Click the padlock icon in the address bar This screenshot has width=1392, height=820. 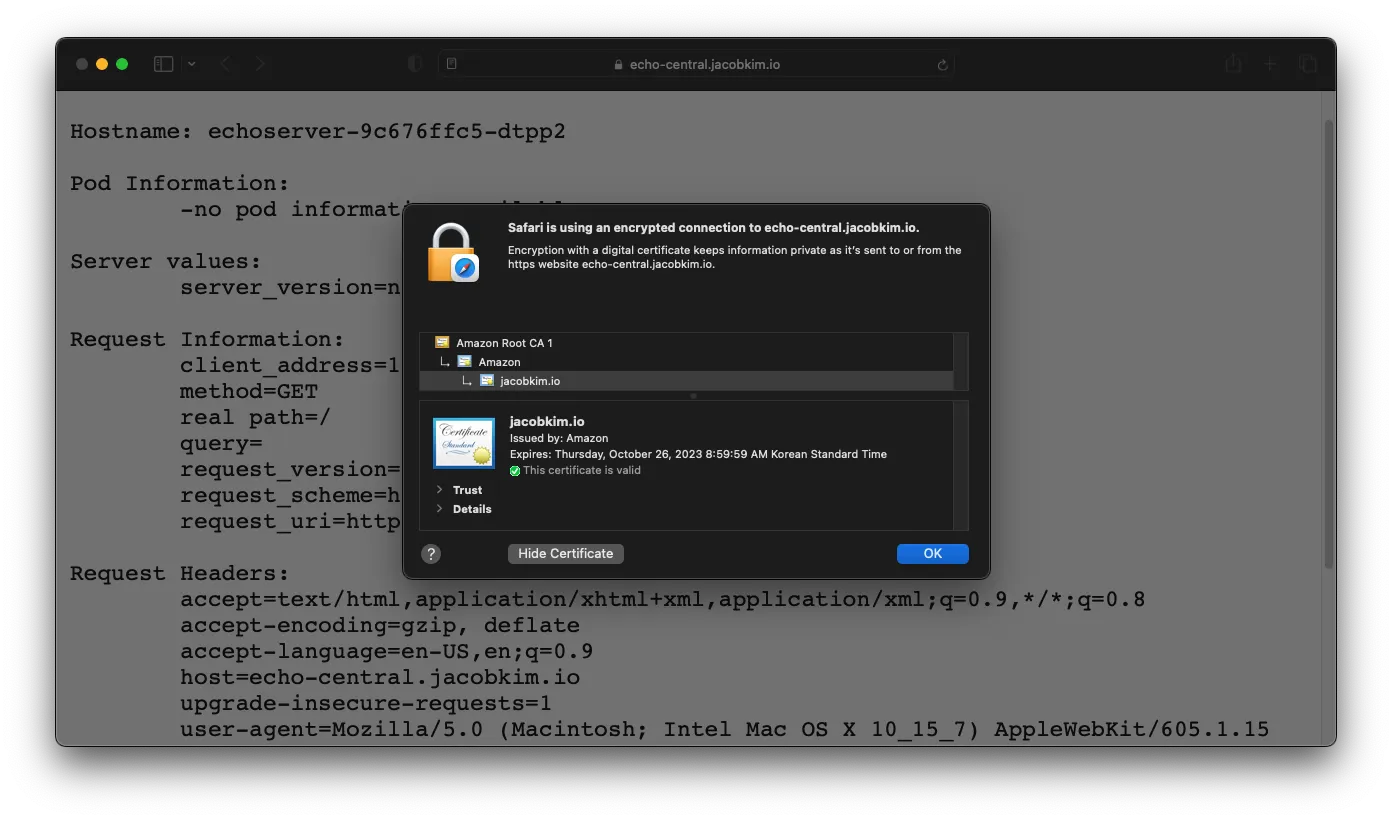pyautogui.click(x=619, y=63)
